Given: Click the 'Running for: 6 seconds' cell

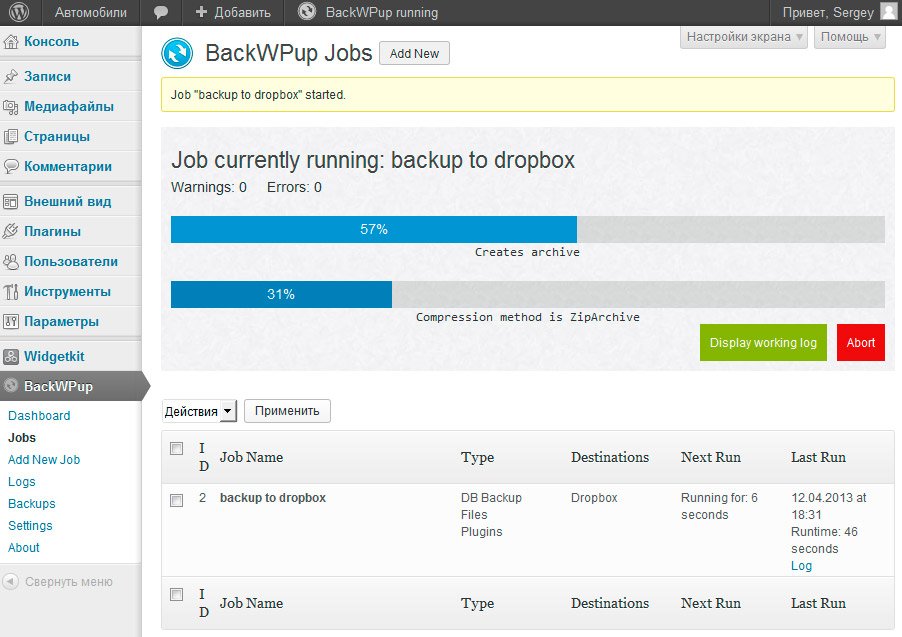Looking at the screenshot, I should pyautogui.click(x=719, y=506).
